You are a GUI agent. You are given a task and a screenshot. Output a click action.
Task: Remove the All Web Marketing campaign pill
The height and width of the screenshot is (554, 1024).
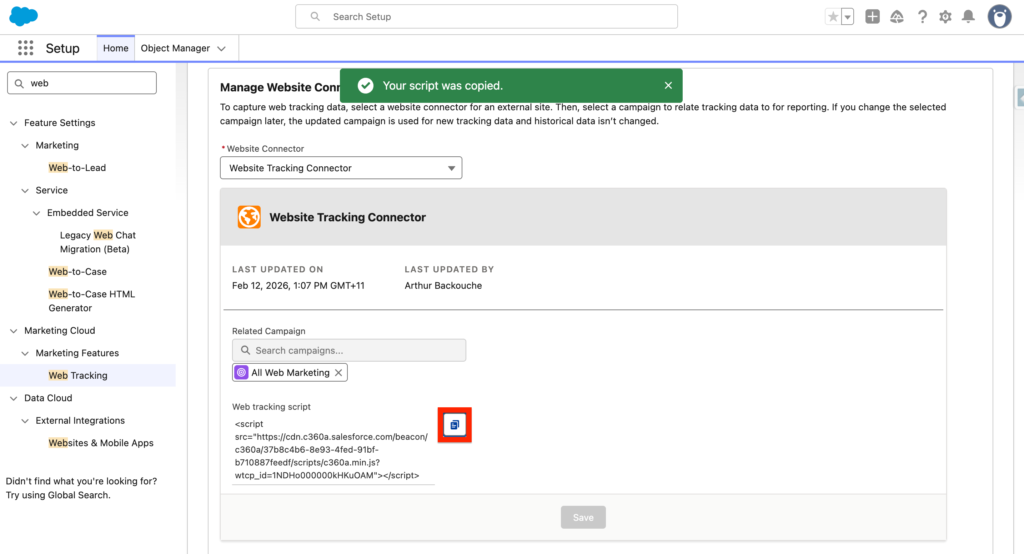click(339, 373)
